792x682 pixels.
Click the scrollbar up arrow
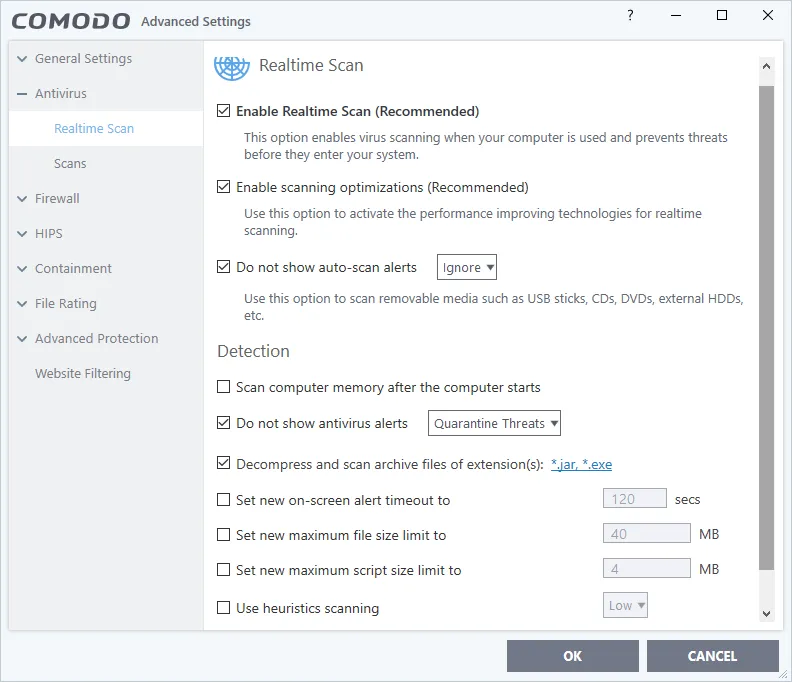point(767,67)
